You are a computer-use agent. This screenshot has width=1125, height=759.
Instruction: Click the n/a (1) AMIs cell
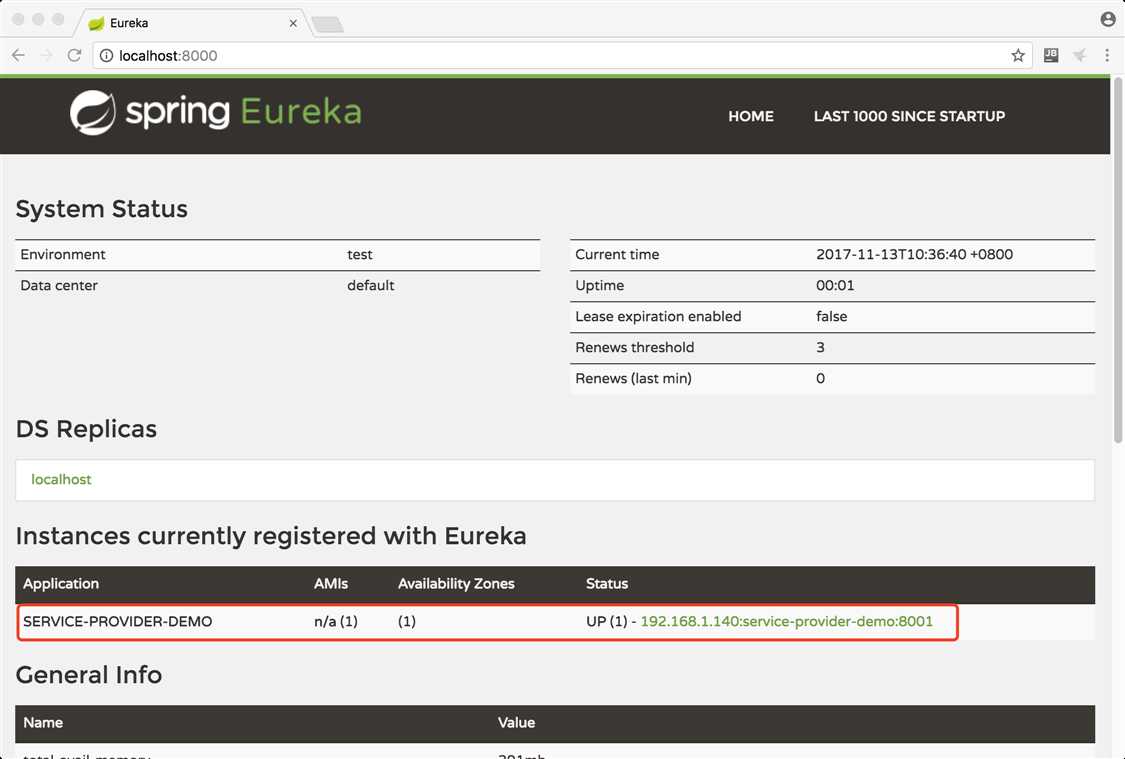(x=336, y=621)
